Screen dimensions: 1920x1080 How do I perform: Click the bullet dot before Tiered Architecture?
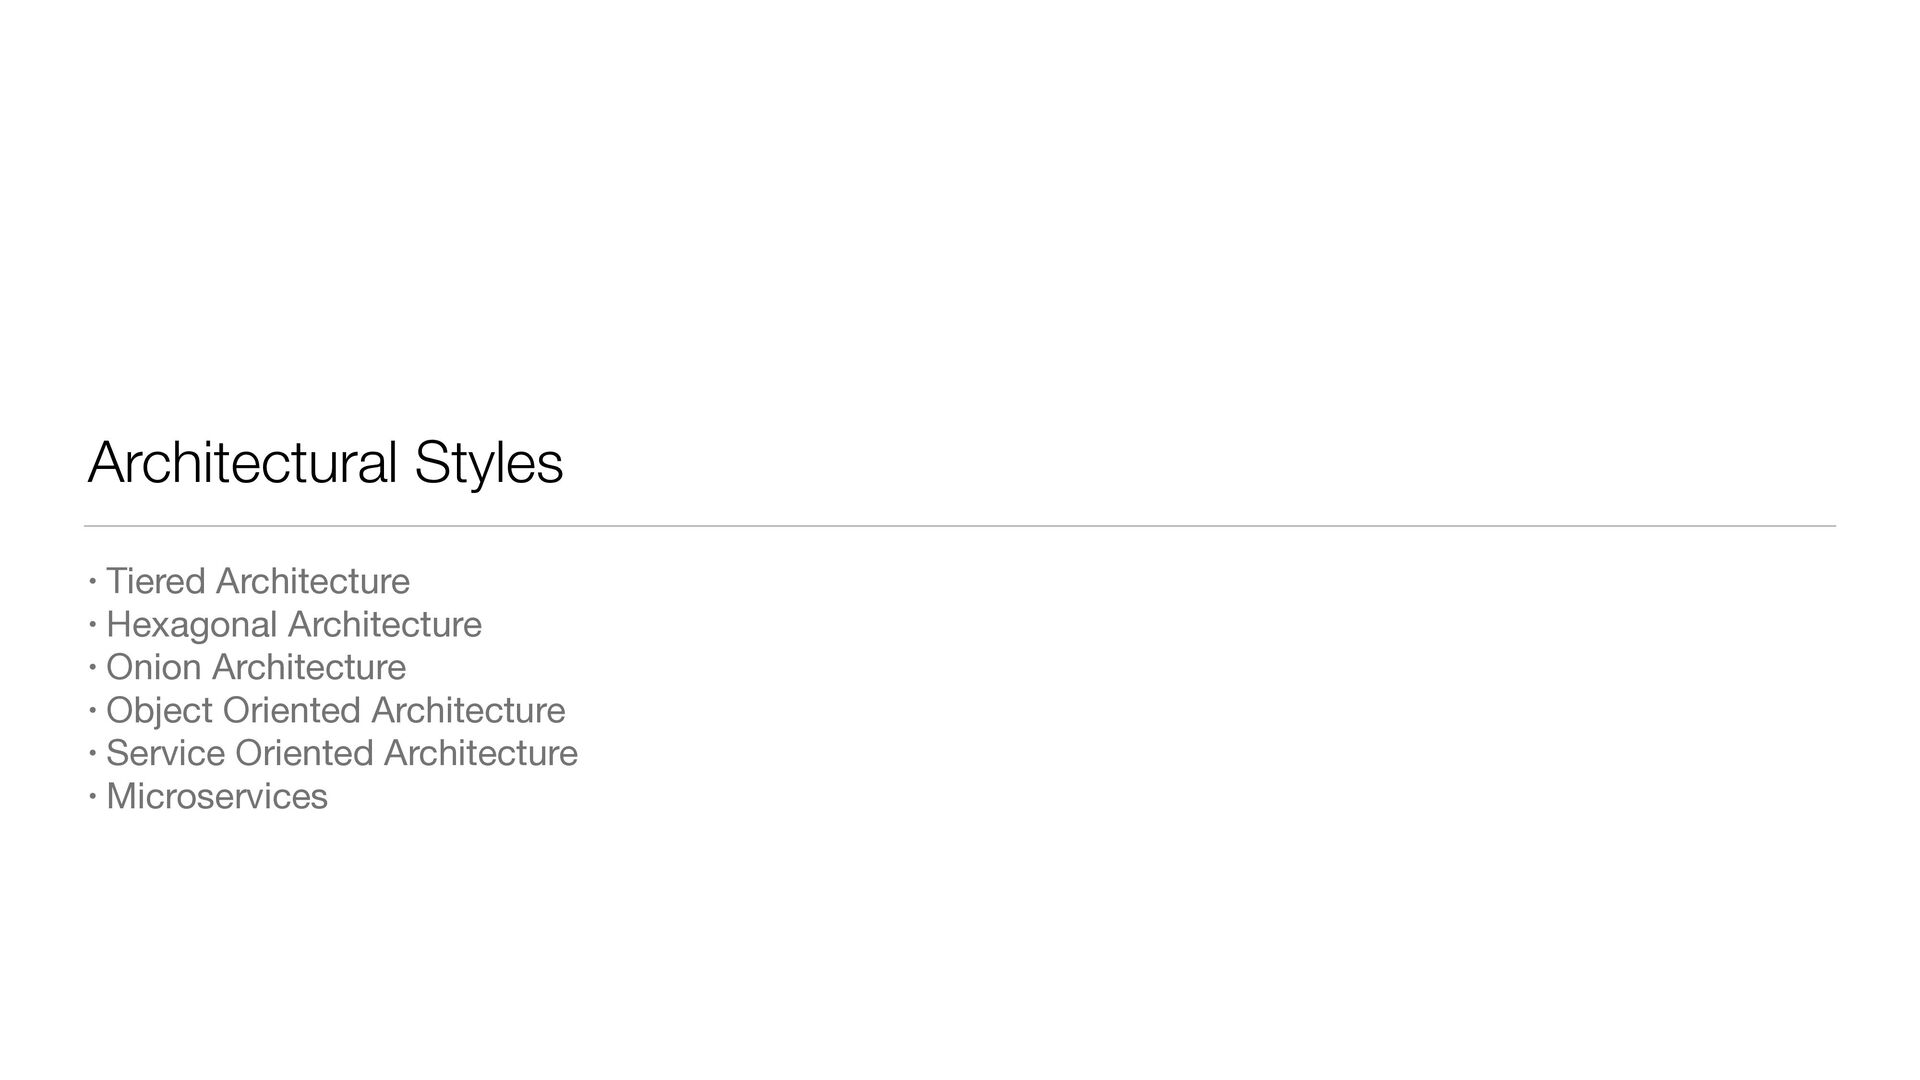(92, 580)
